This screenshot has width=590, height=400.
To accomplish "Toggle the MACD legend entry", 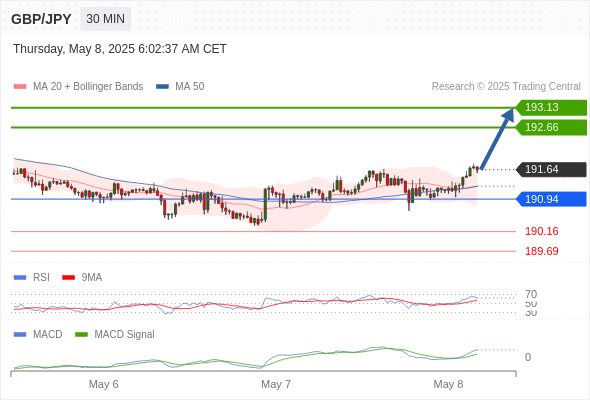I will click(x=38, y=334).
